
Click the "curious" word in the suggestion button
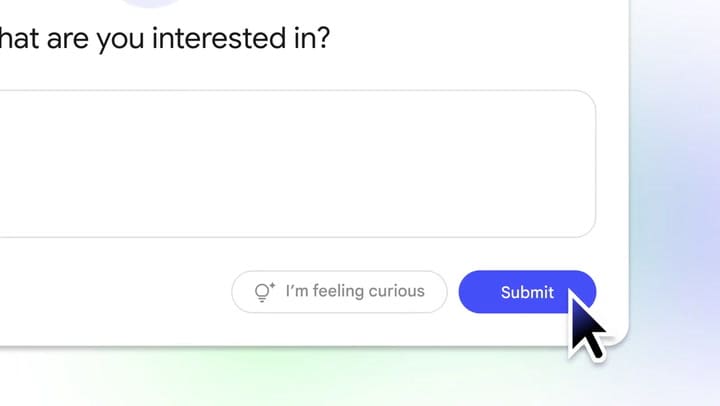tap(393, 292)
